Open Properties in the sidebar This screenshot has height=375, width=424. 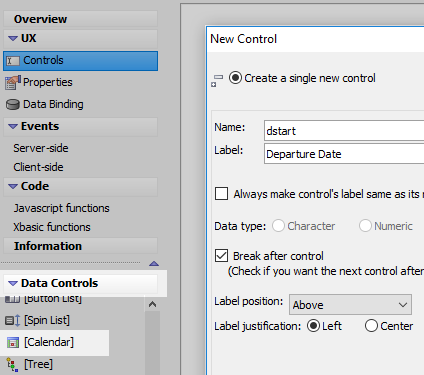pyautogui.click(x=48, y=82)
